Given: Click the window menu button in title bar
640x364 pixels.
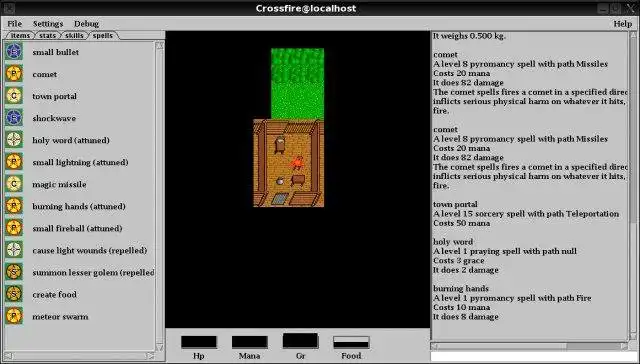Looking at the screenshot, I should [x=9, y=8].
